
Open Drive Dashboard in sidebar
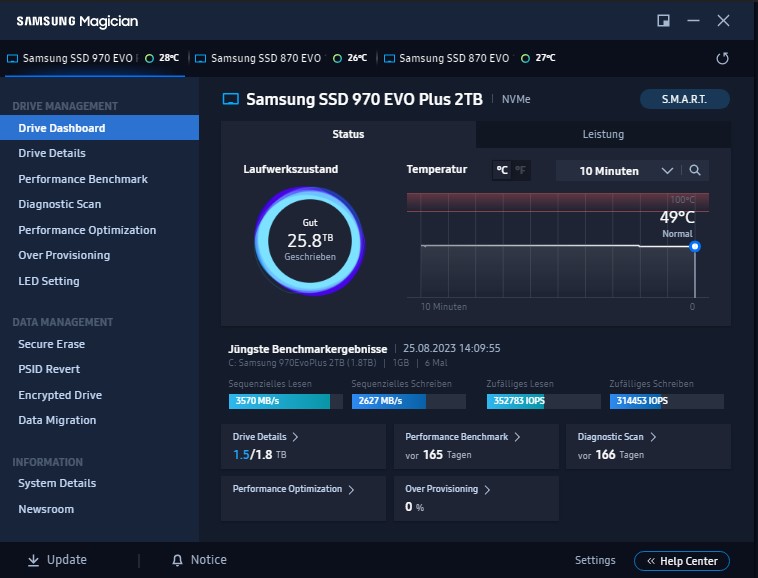click(x=99, y=128)
